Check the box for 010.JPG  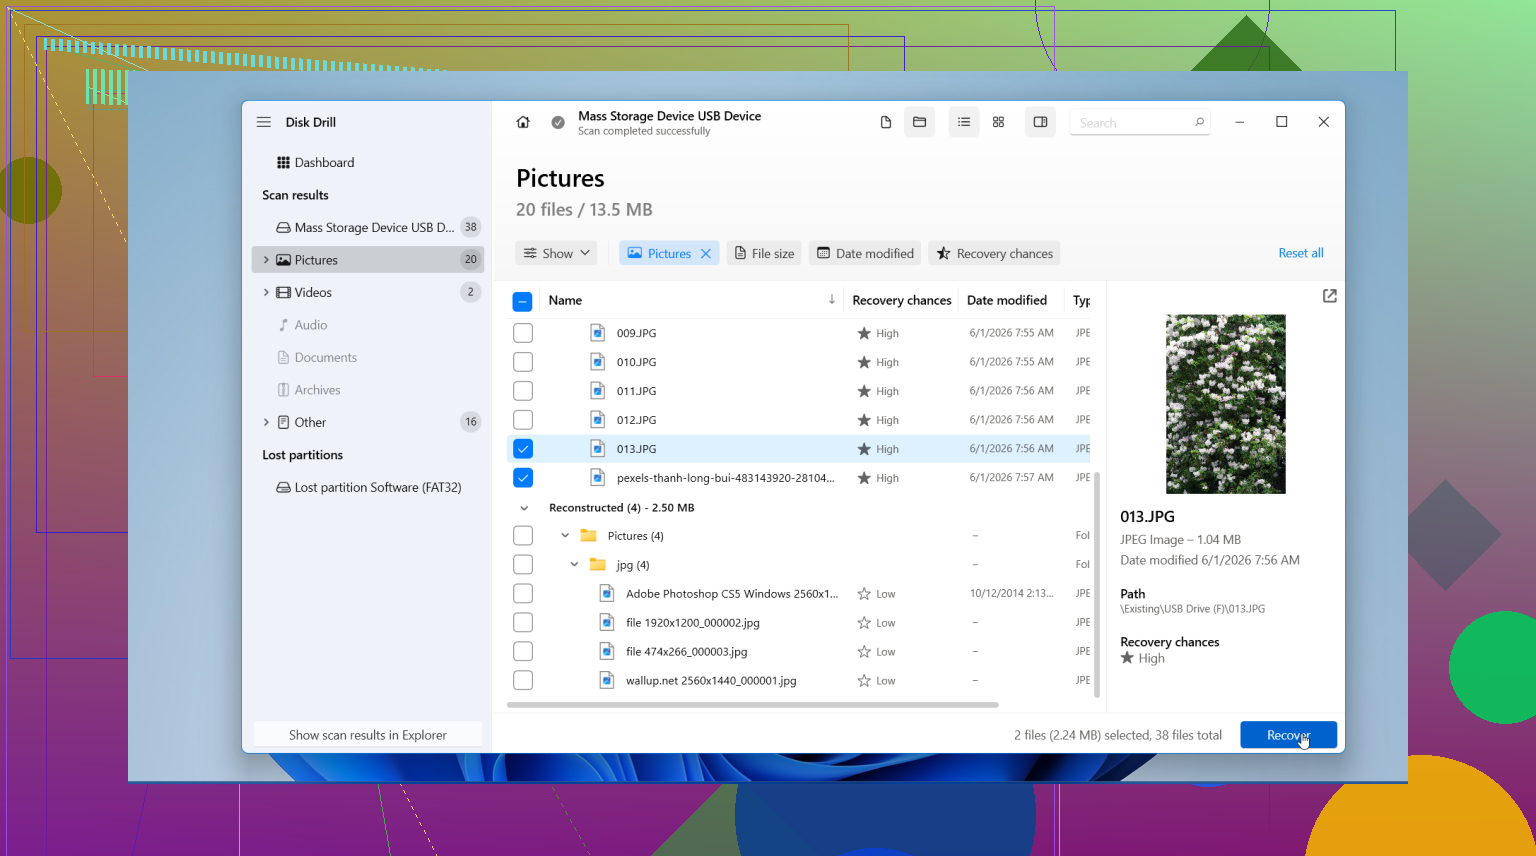[523, 362]
